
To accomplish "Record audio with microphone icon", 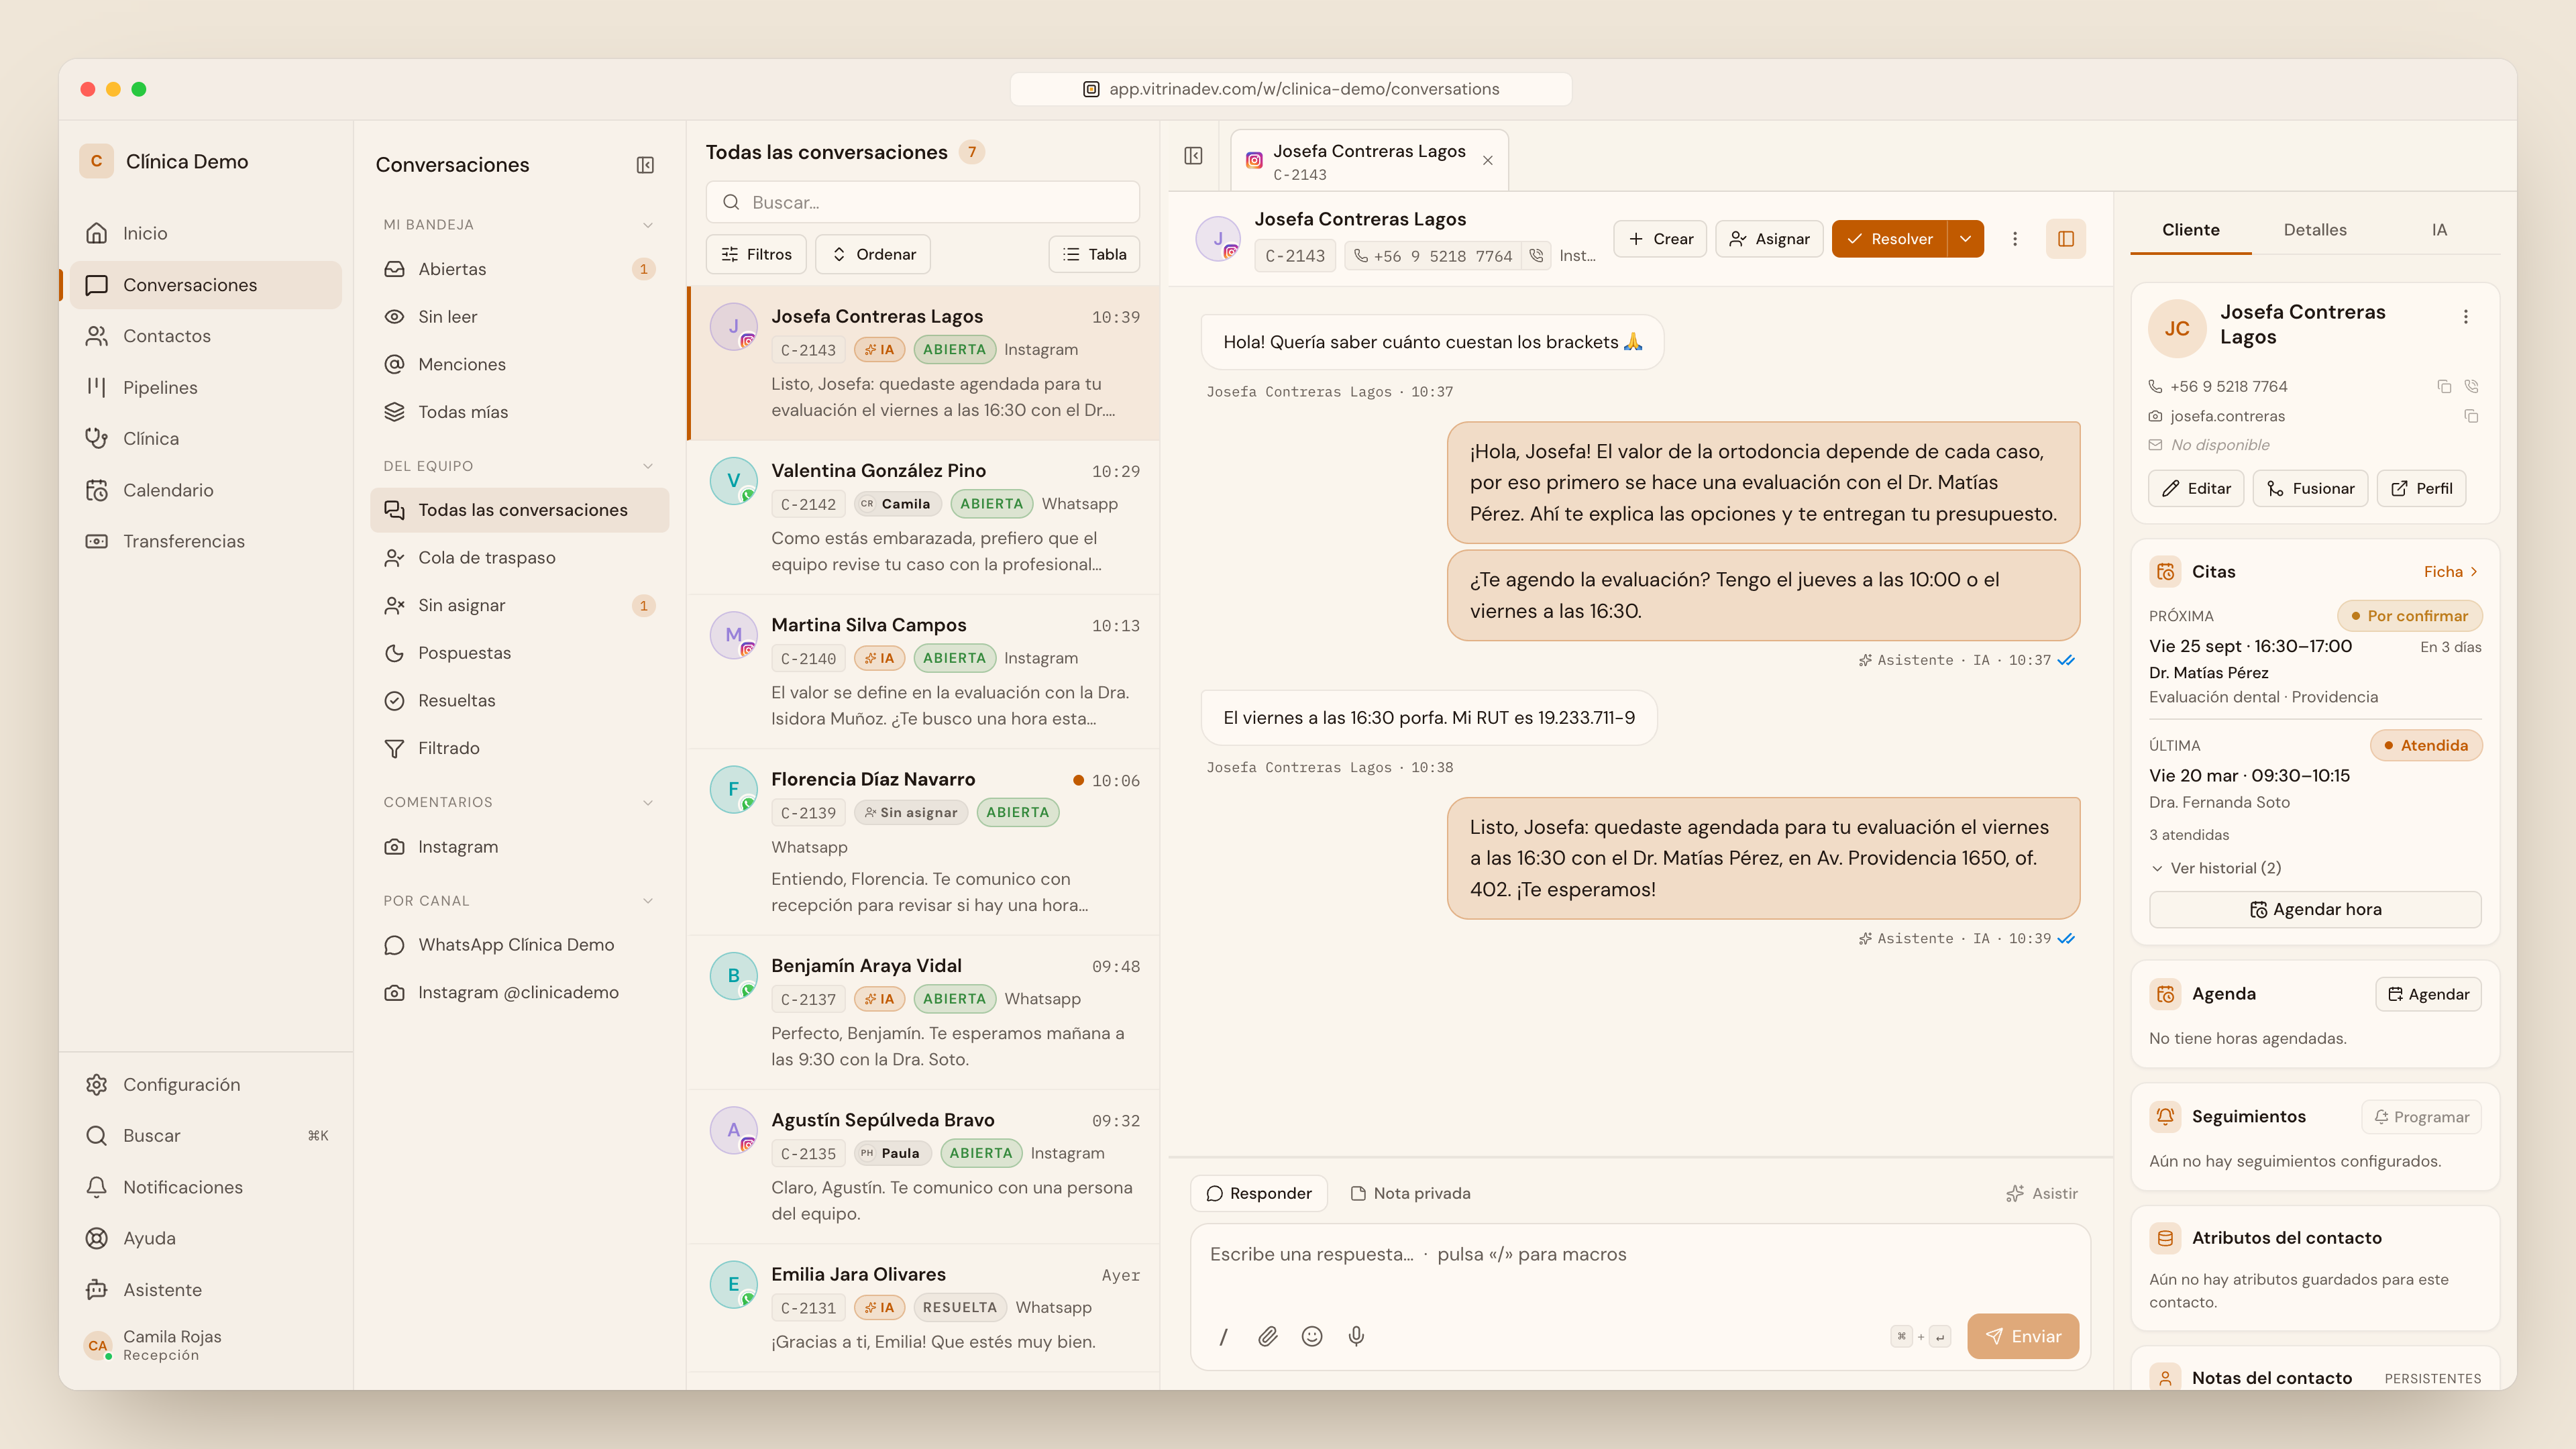I will point(1356,1337).
